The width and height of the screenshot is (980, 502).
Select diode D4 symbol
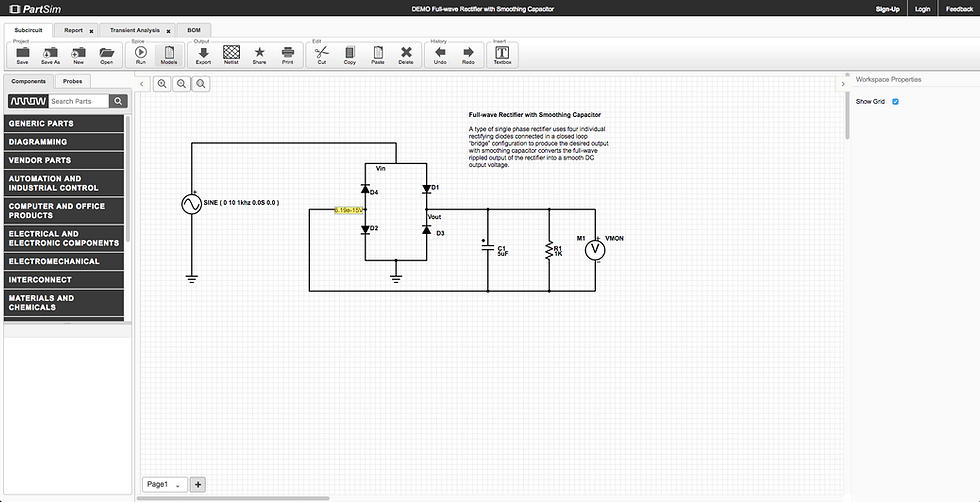(365, 188)
